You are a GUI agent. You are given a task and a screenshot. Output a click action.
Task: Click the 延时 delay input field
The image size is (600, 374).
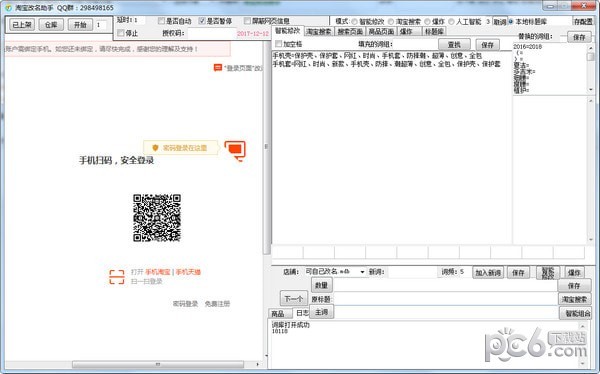pos(139,20)
